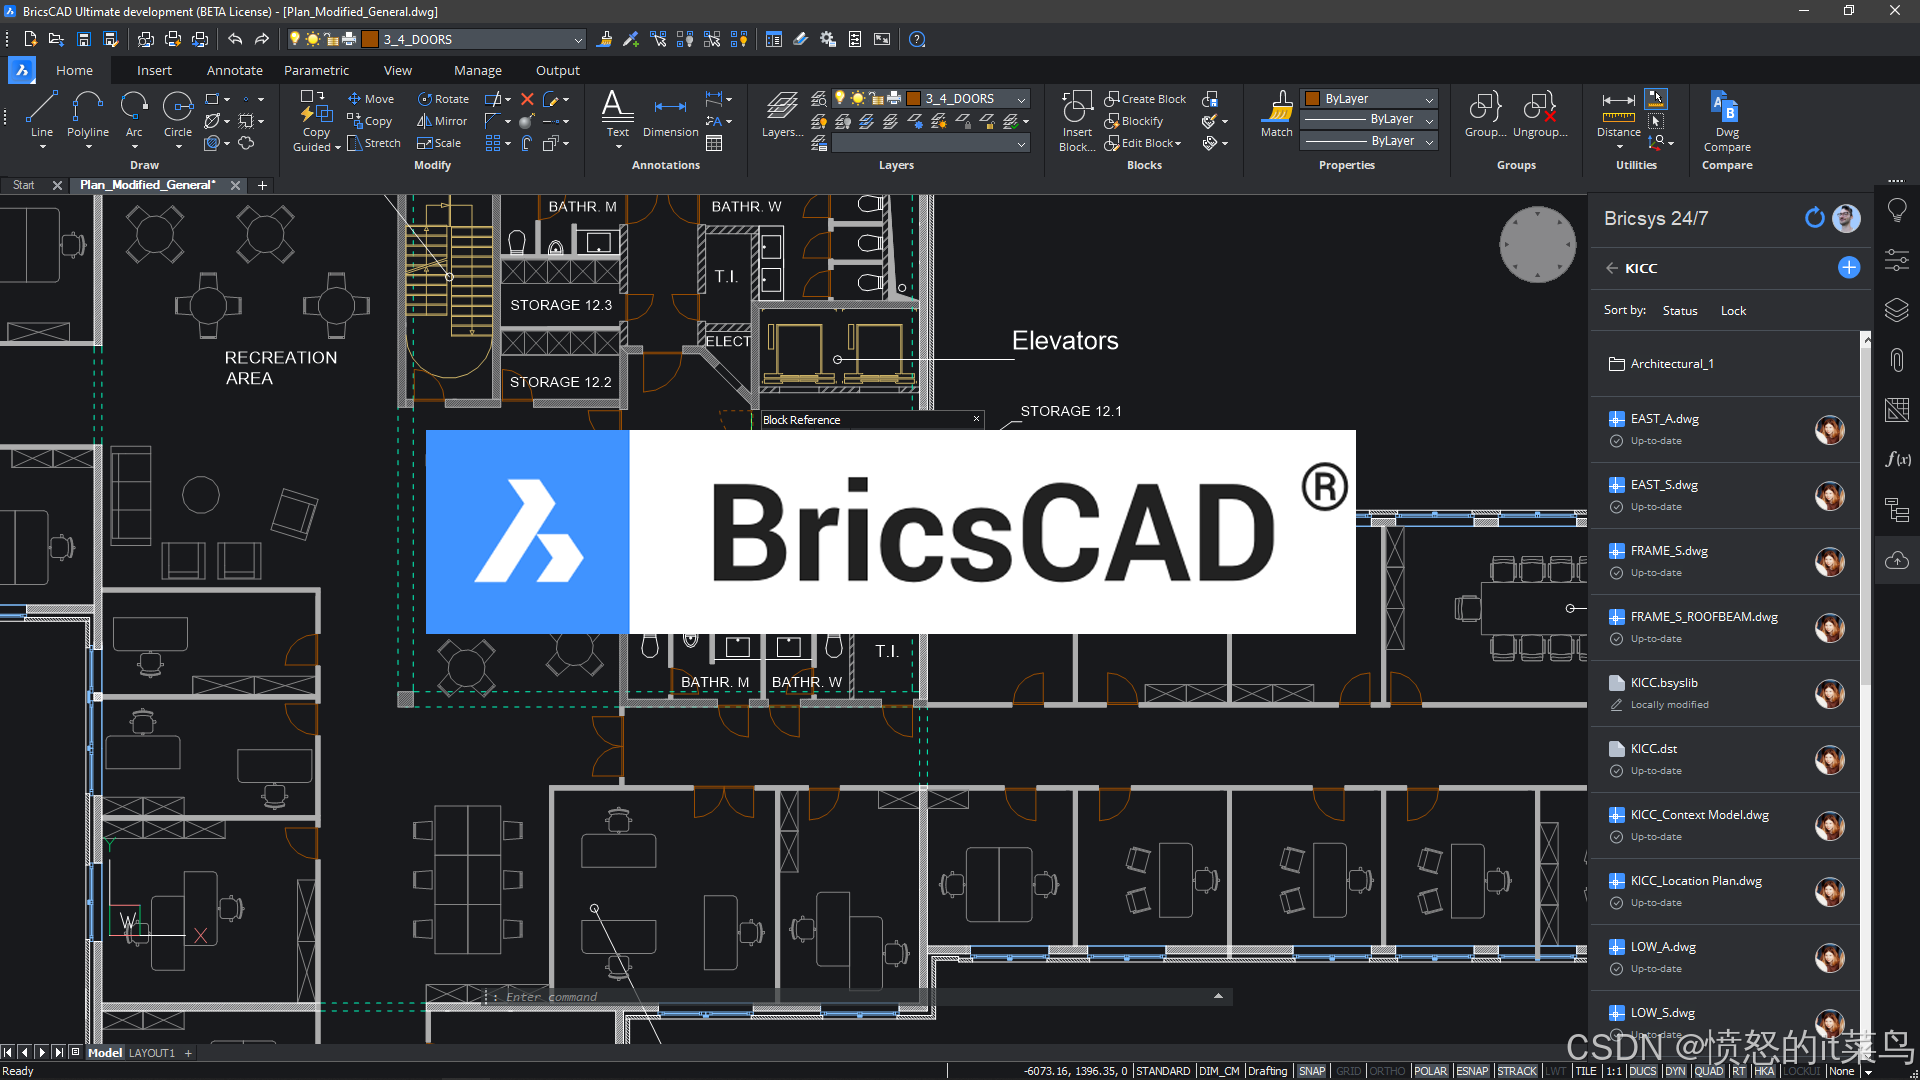
Task: Click the Distance measuring tool
Action: click(x=1618, y=110)
